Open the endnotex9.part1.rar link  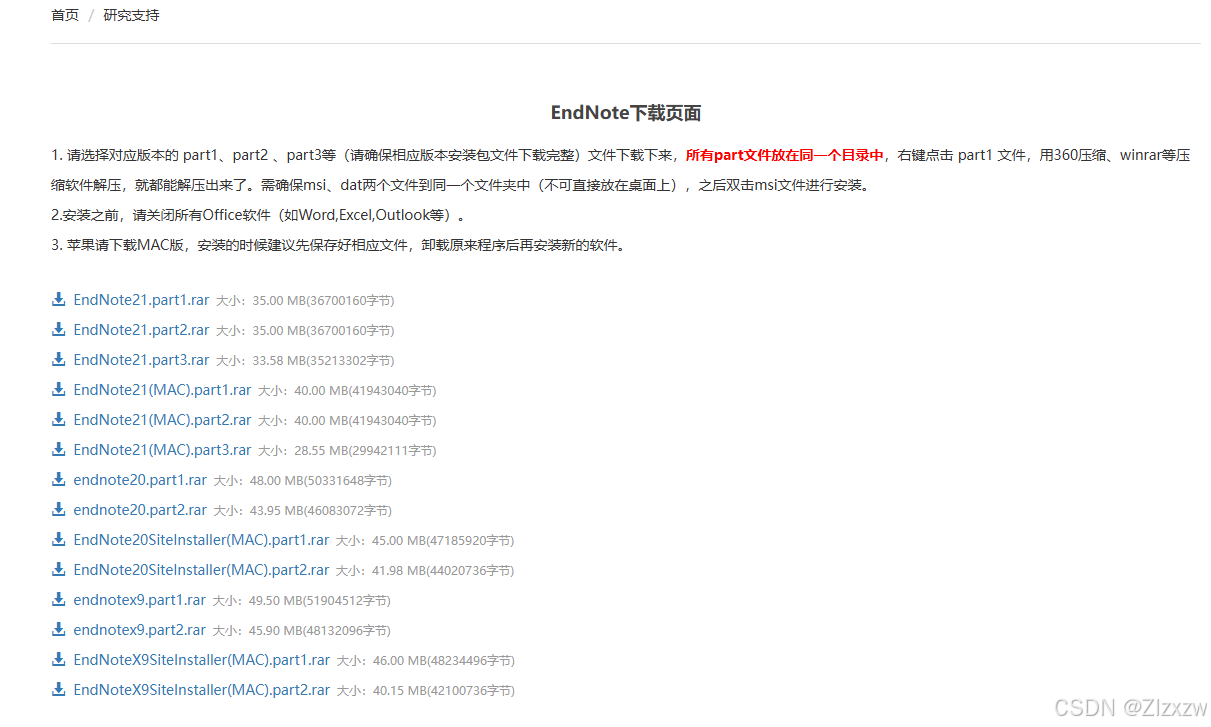pyautogui.click(x=139, y=600)
